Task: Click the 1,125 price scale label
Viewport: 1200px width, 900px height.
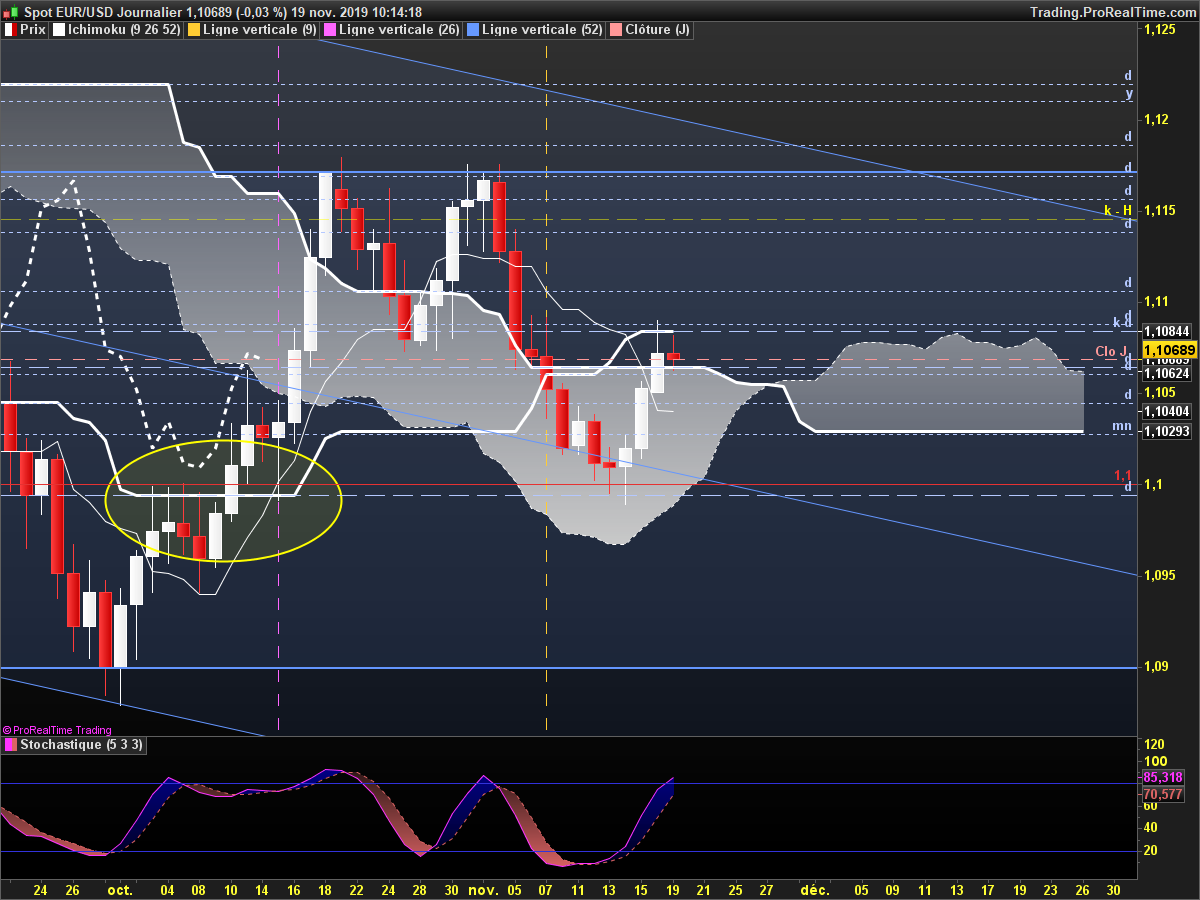Action: click(1158, 30)
